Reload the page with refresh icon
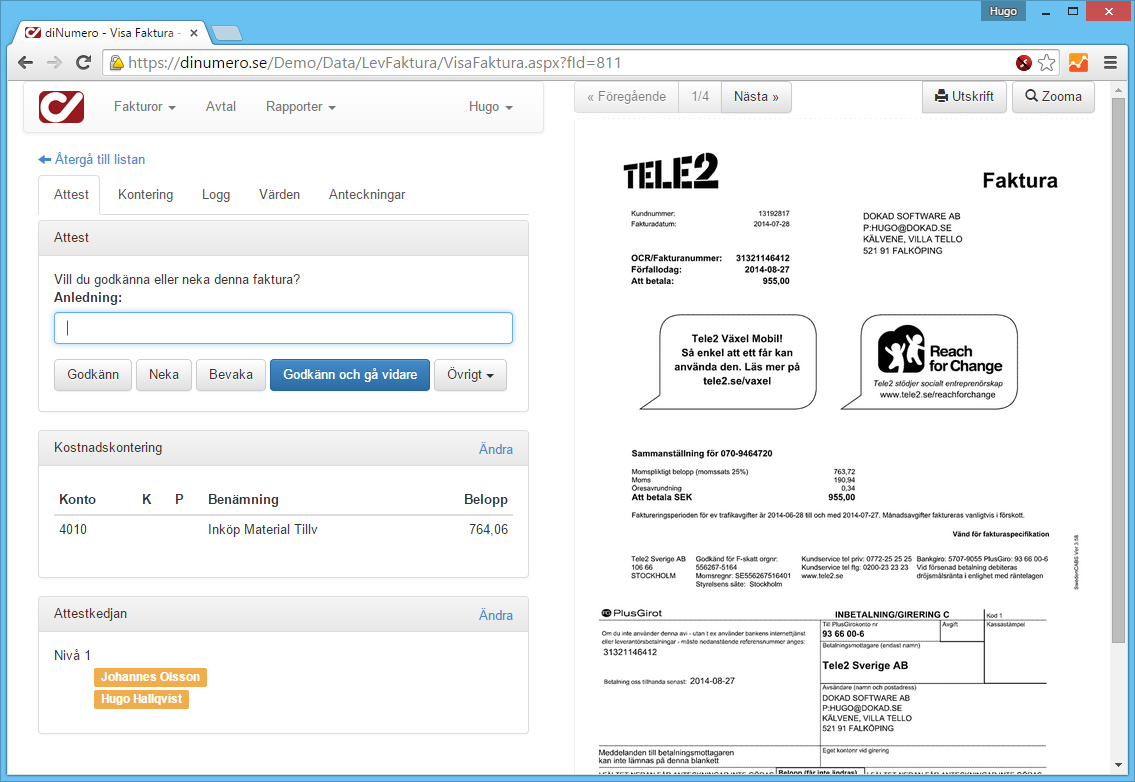 [x=83, y=63]
